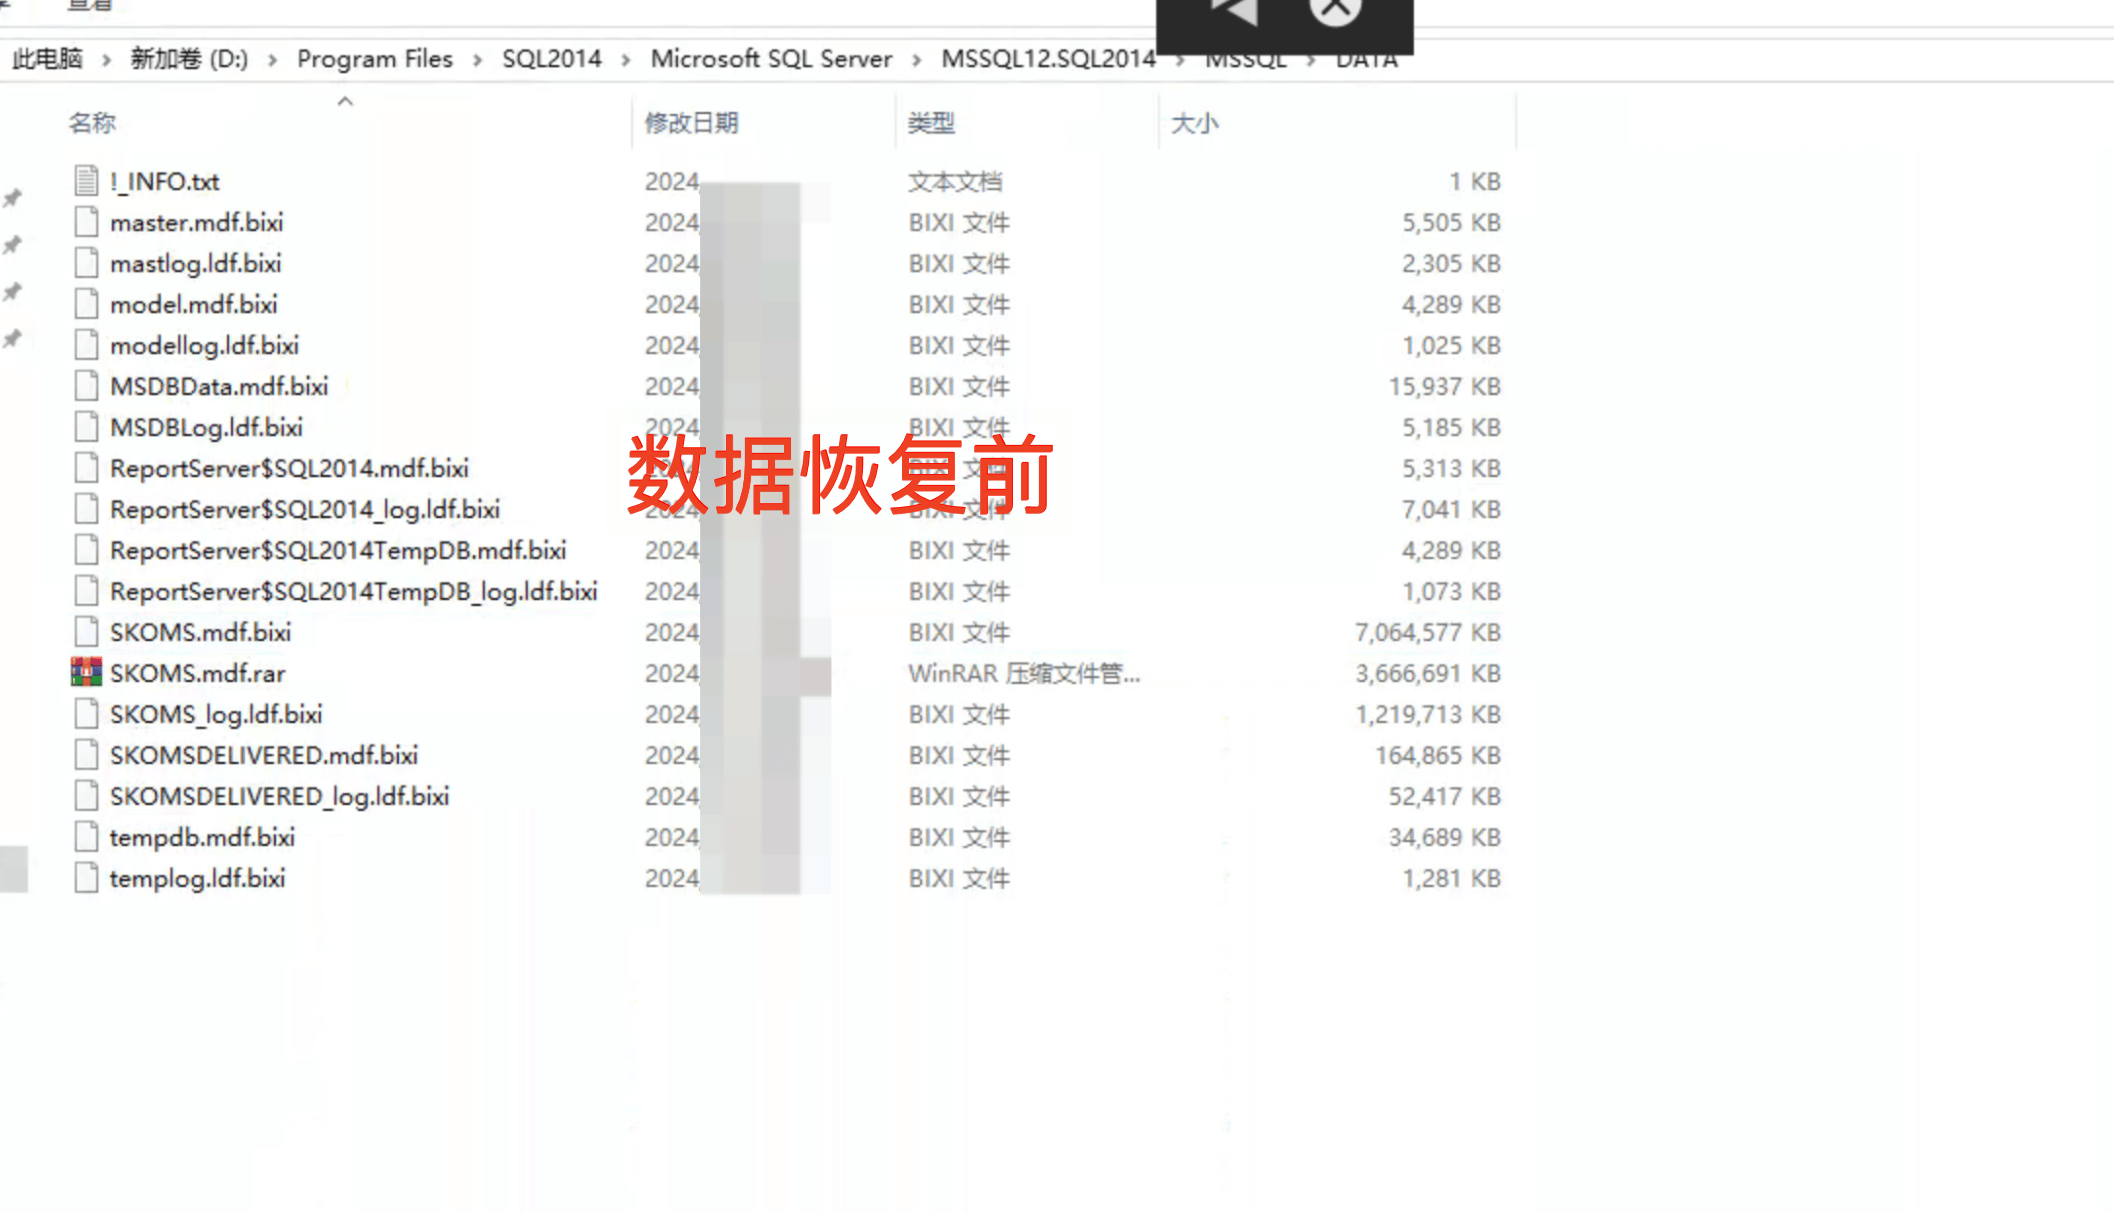Sort files by the 修改日期 column header
The width and height of the screenshot is (2114, 1212).
(x=691, y=123)
